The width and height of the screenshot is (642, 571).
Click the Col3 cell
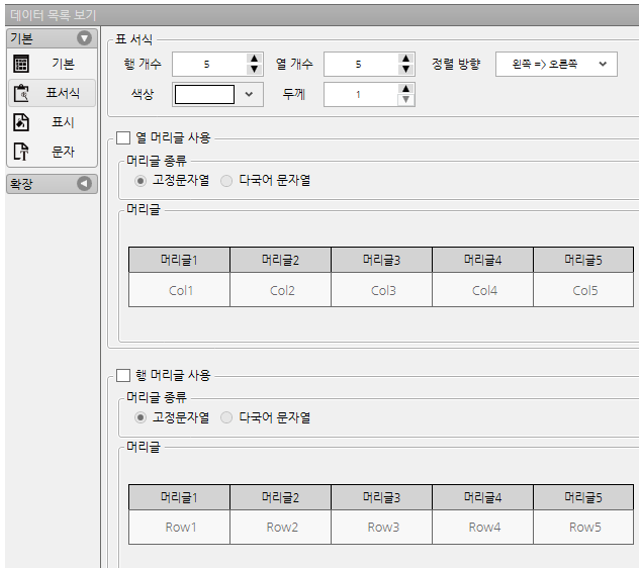coord(382,290)
